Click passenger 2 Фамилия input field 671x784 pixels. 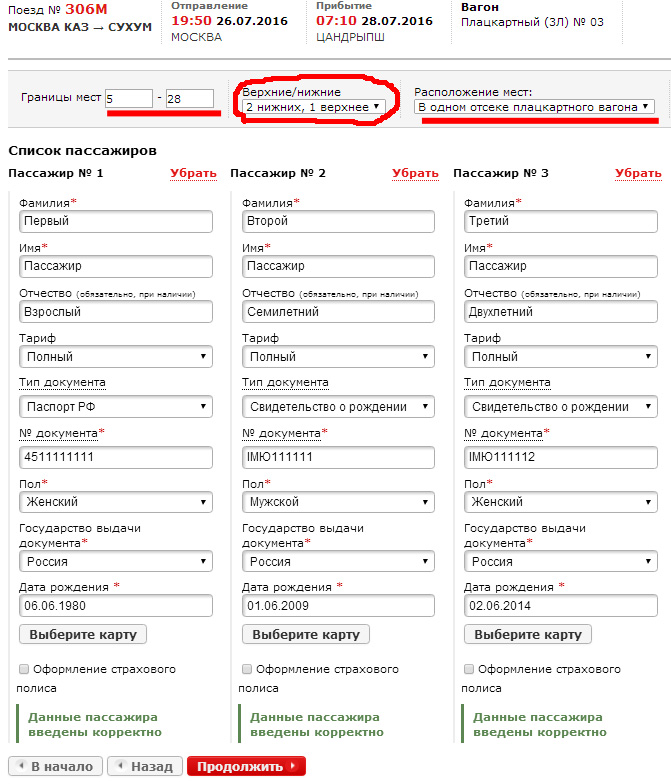point(338,221)
